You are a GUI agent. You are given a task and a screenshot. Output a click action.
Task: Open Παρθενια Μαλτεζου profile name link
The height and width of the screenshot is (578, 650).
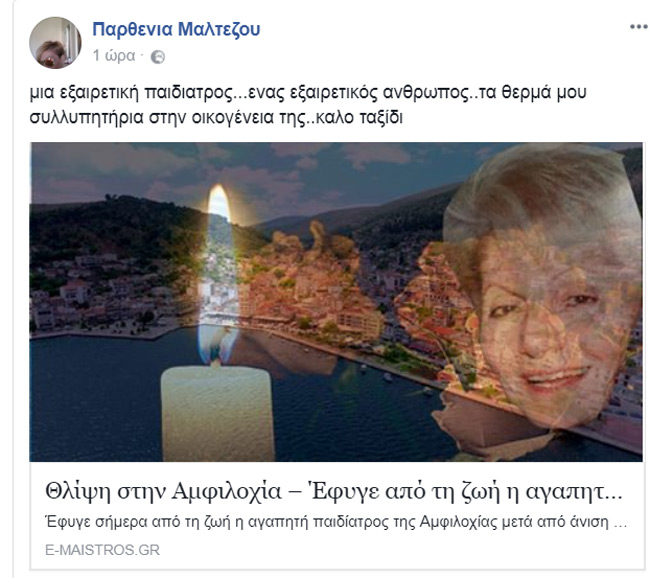176,29
